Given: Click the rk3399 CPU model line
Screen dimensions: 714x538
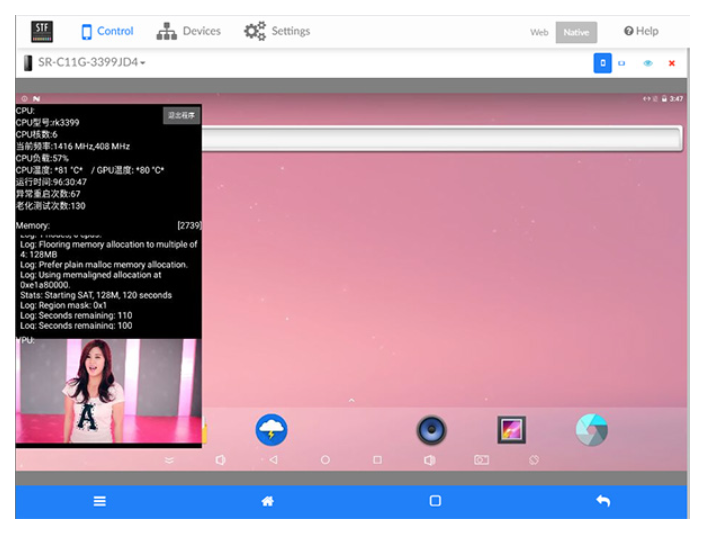Looking at the screenshot, I should pyautogui.click(x=47, y=123).
